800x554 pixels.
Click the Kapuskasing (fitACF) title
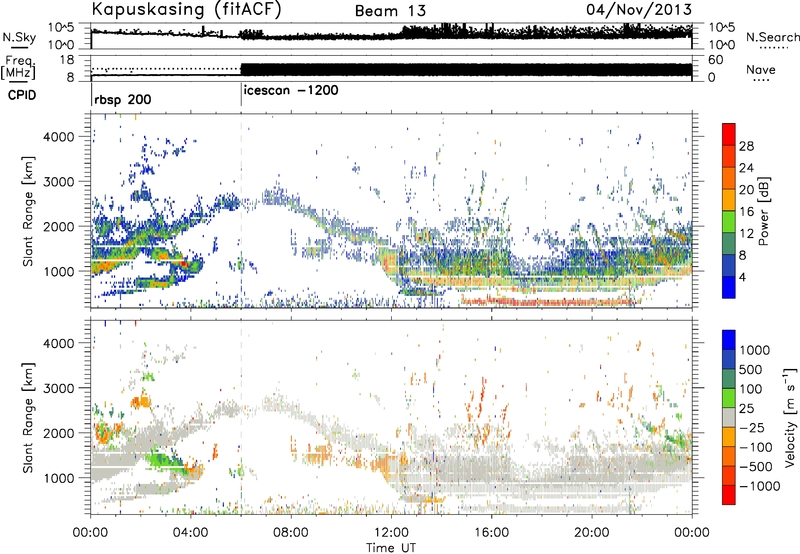pos(186,9)
